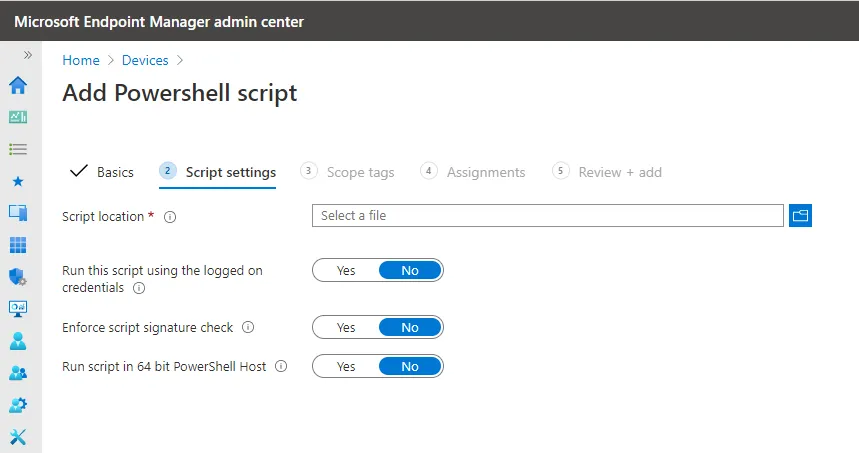Expand the left navigation sidebar

point(27,55)
